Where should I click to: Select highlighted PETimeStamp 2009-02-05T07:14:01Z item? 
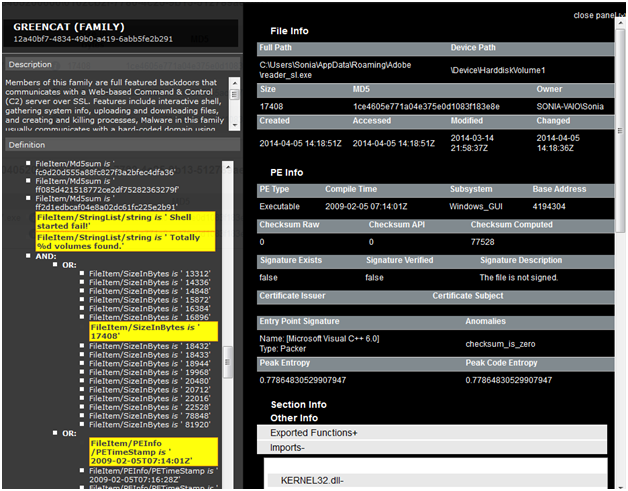click(x=136, y=449)
